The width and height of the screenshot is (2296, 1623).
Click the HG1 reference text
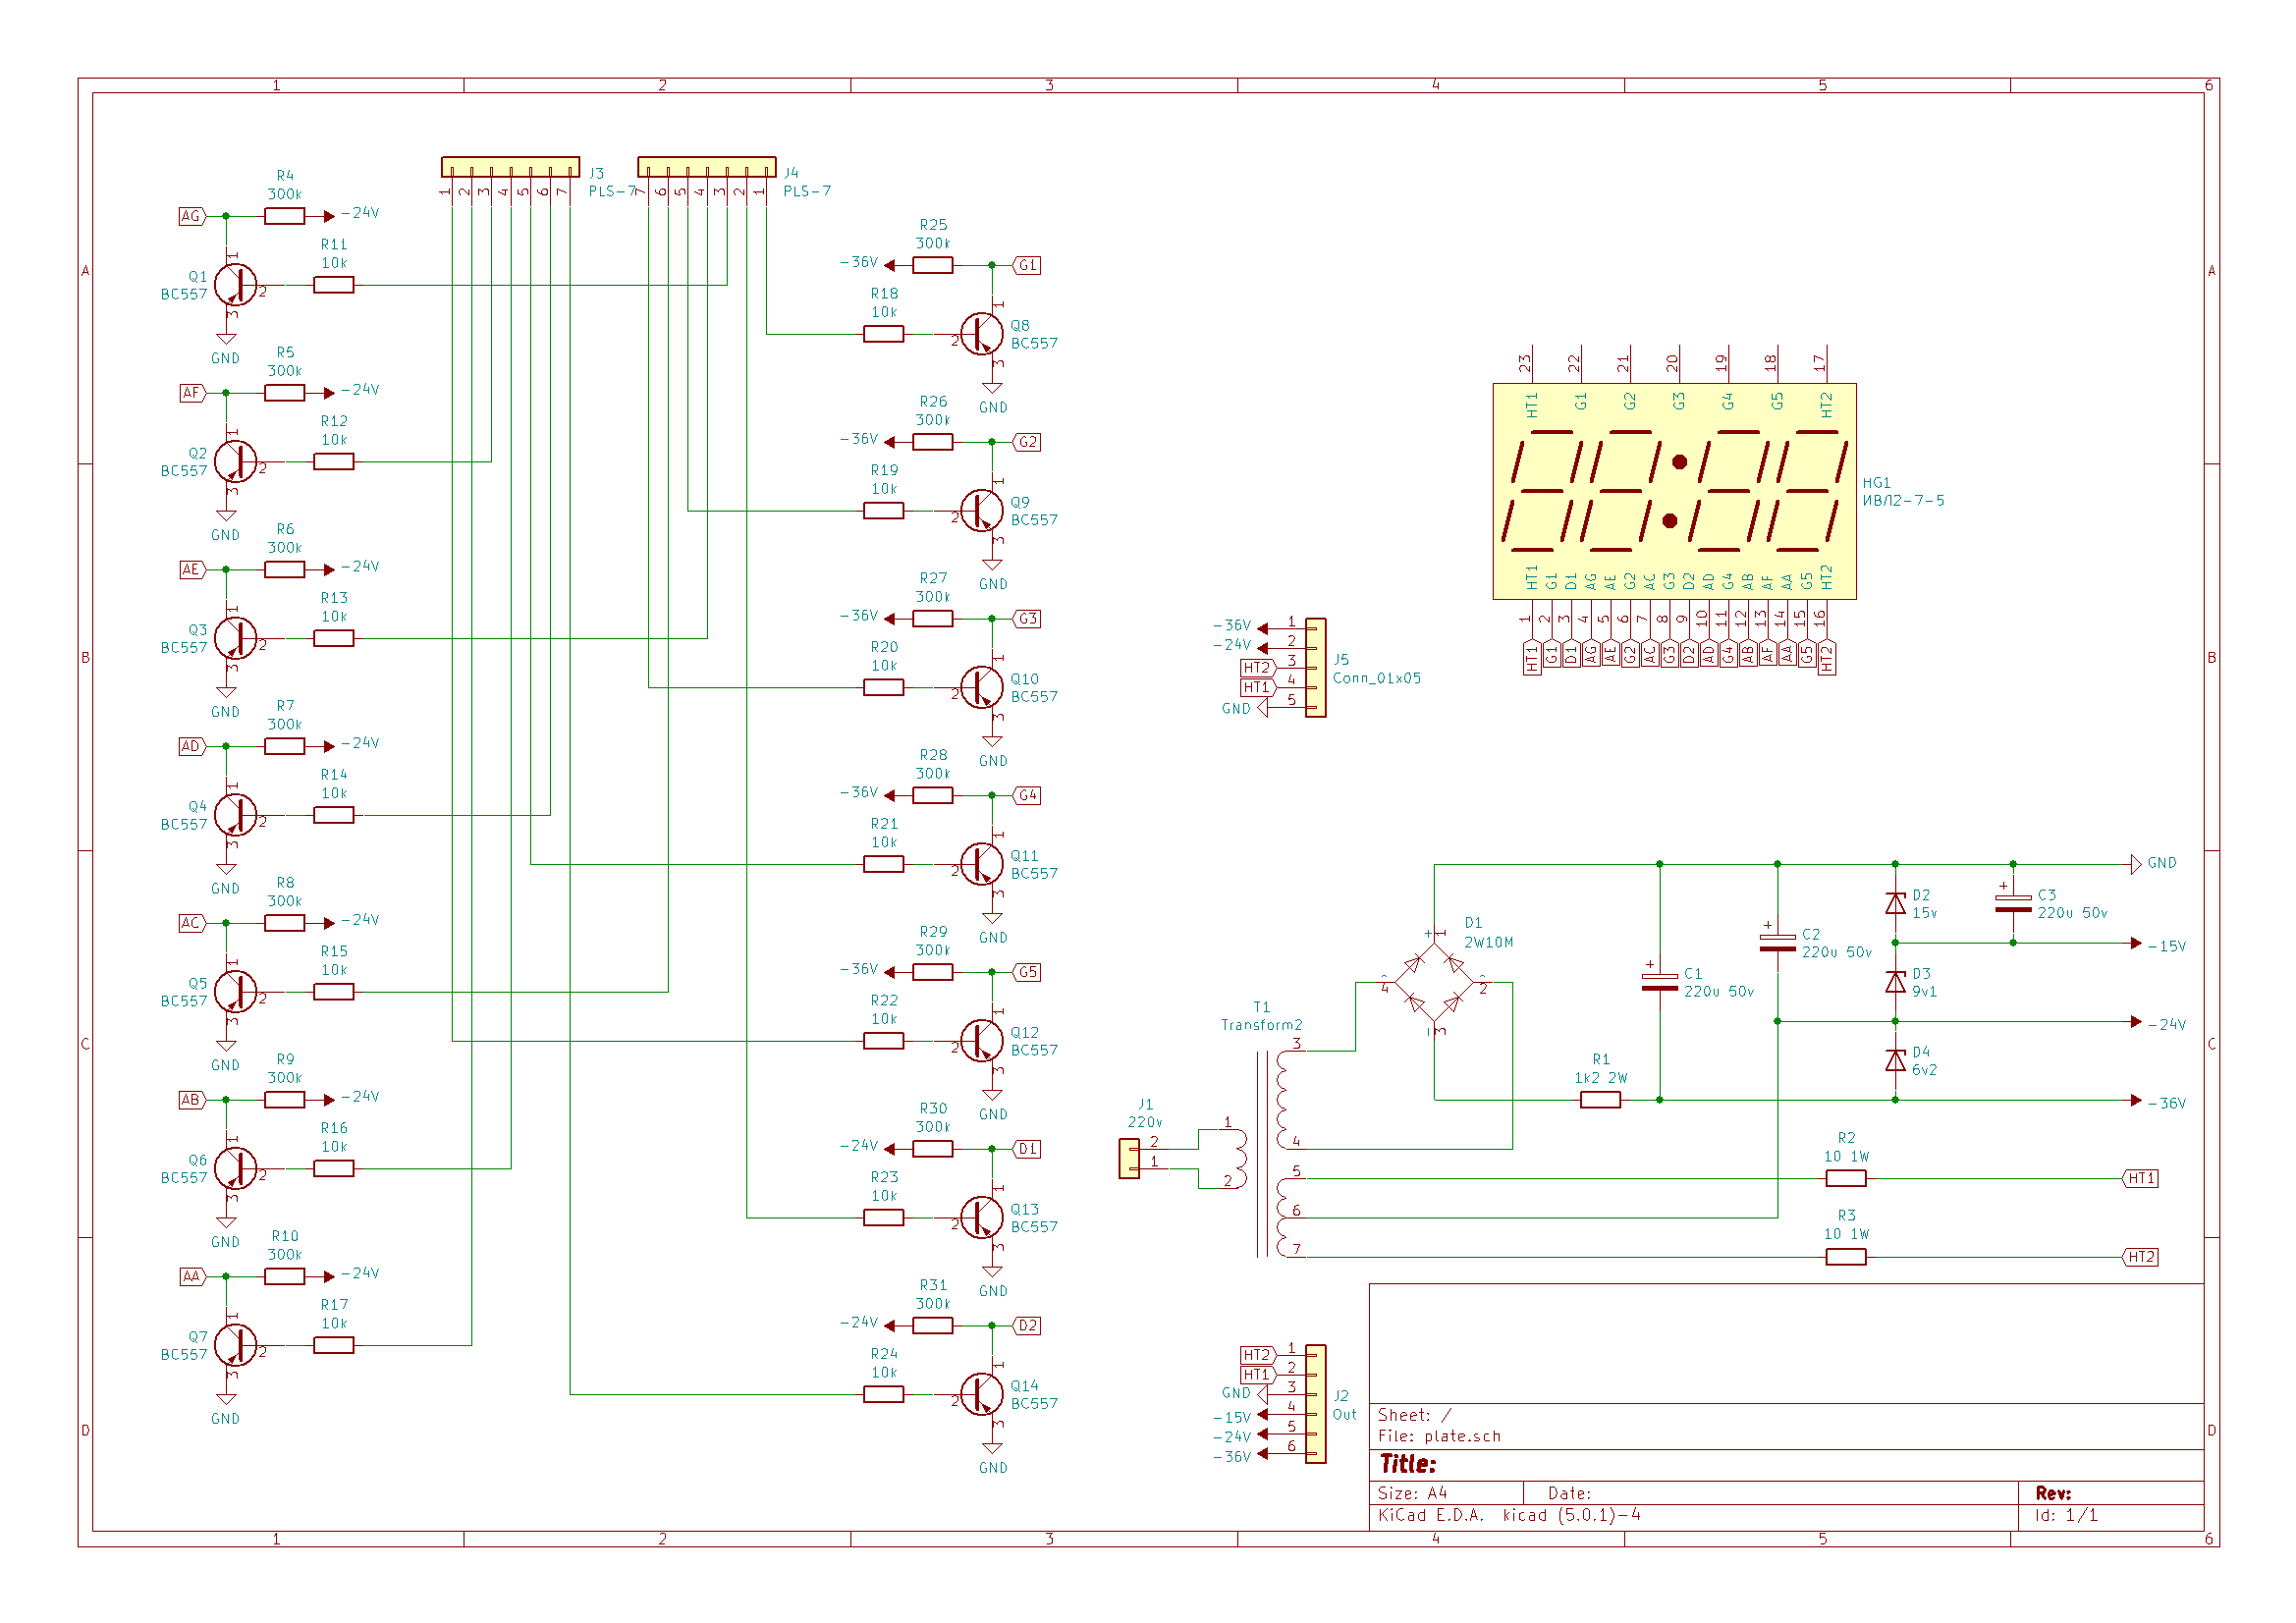pos(1877,483)
